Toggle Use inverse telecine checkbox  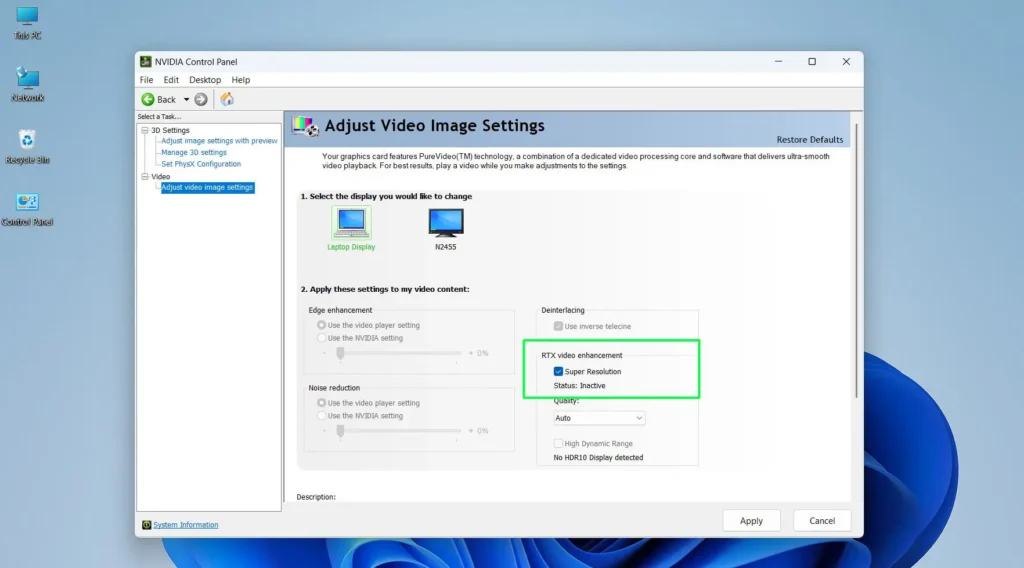coord(558,326)
